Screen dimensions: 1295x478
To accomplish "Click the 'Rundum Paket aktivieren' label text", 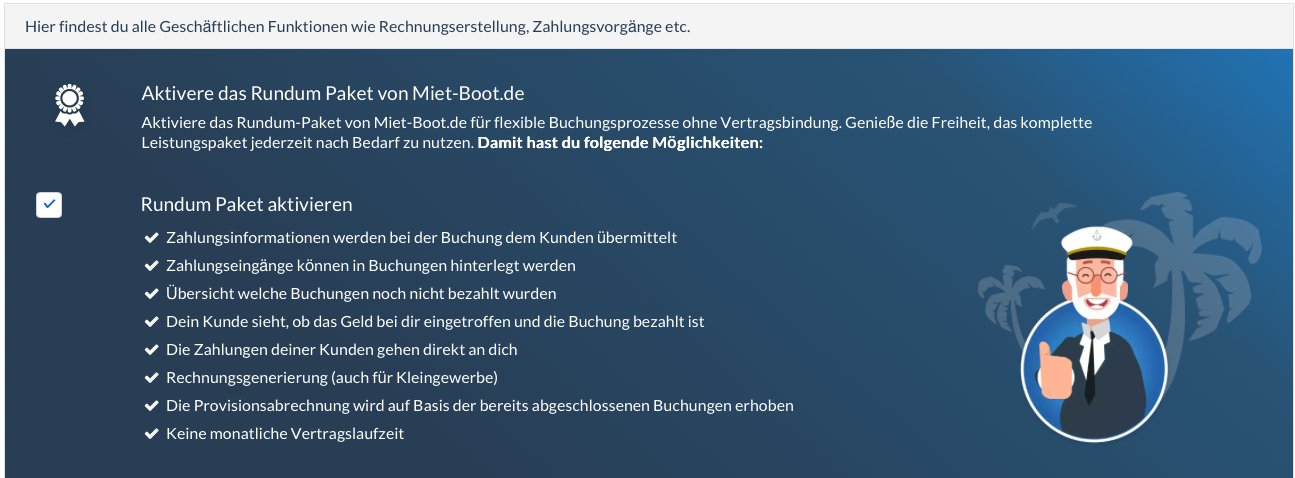I will [246, 205].
